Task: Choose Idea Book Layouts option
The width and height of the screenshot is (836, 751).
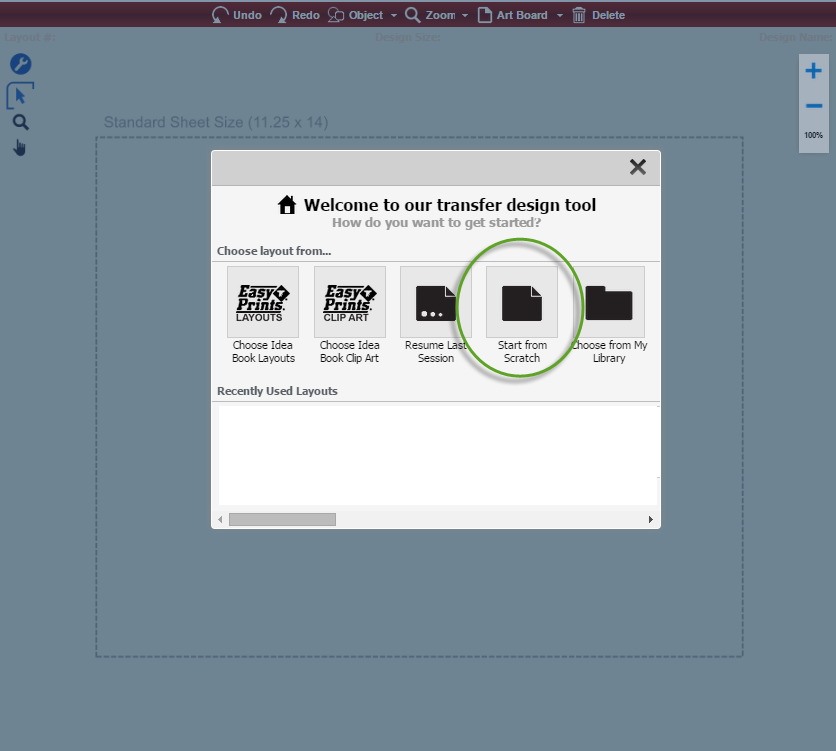Action: [262, 301]
